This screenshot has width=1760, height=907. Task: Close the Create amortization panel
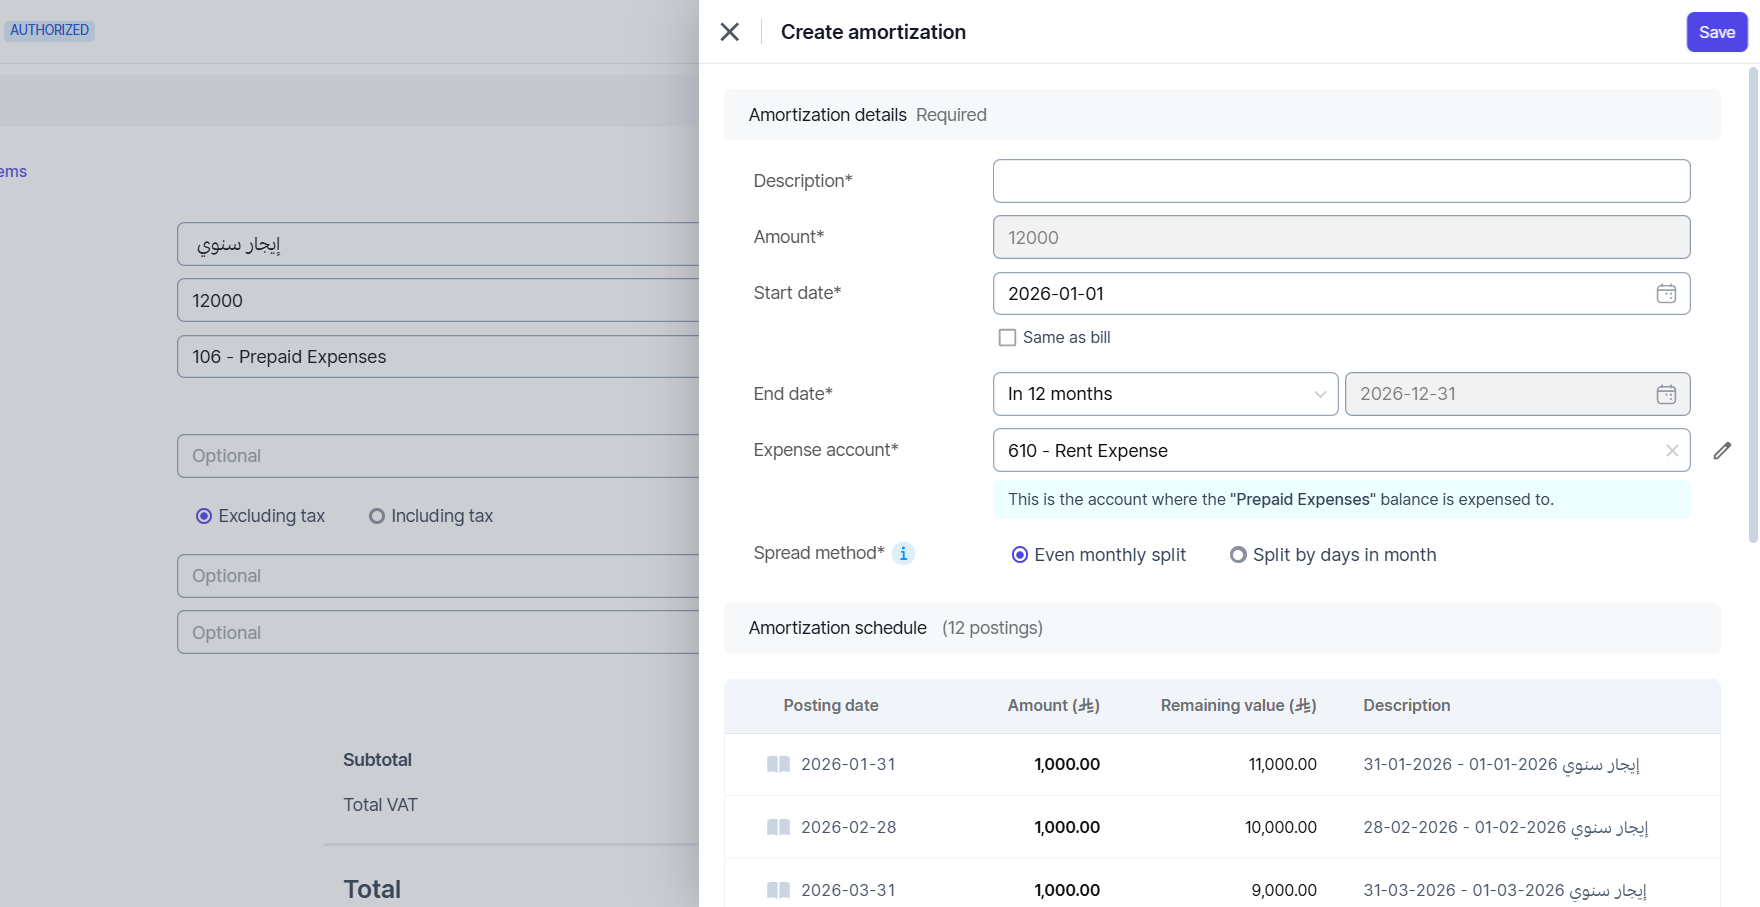coord(730,32)
